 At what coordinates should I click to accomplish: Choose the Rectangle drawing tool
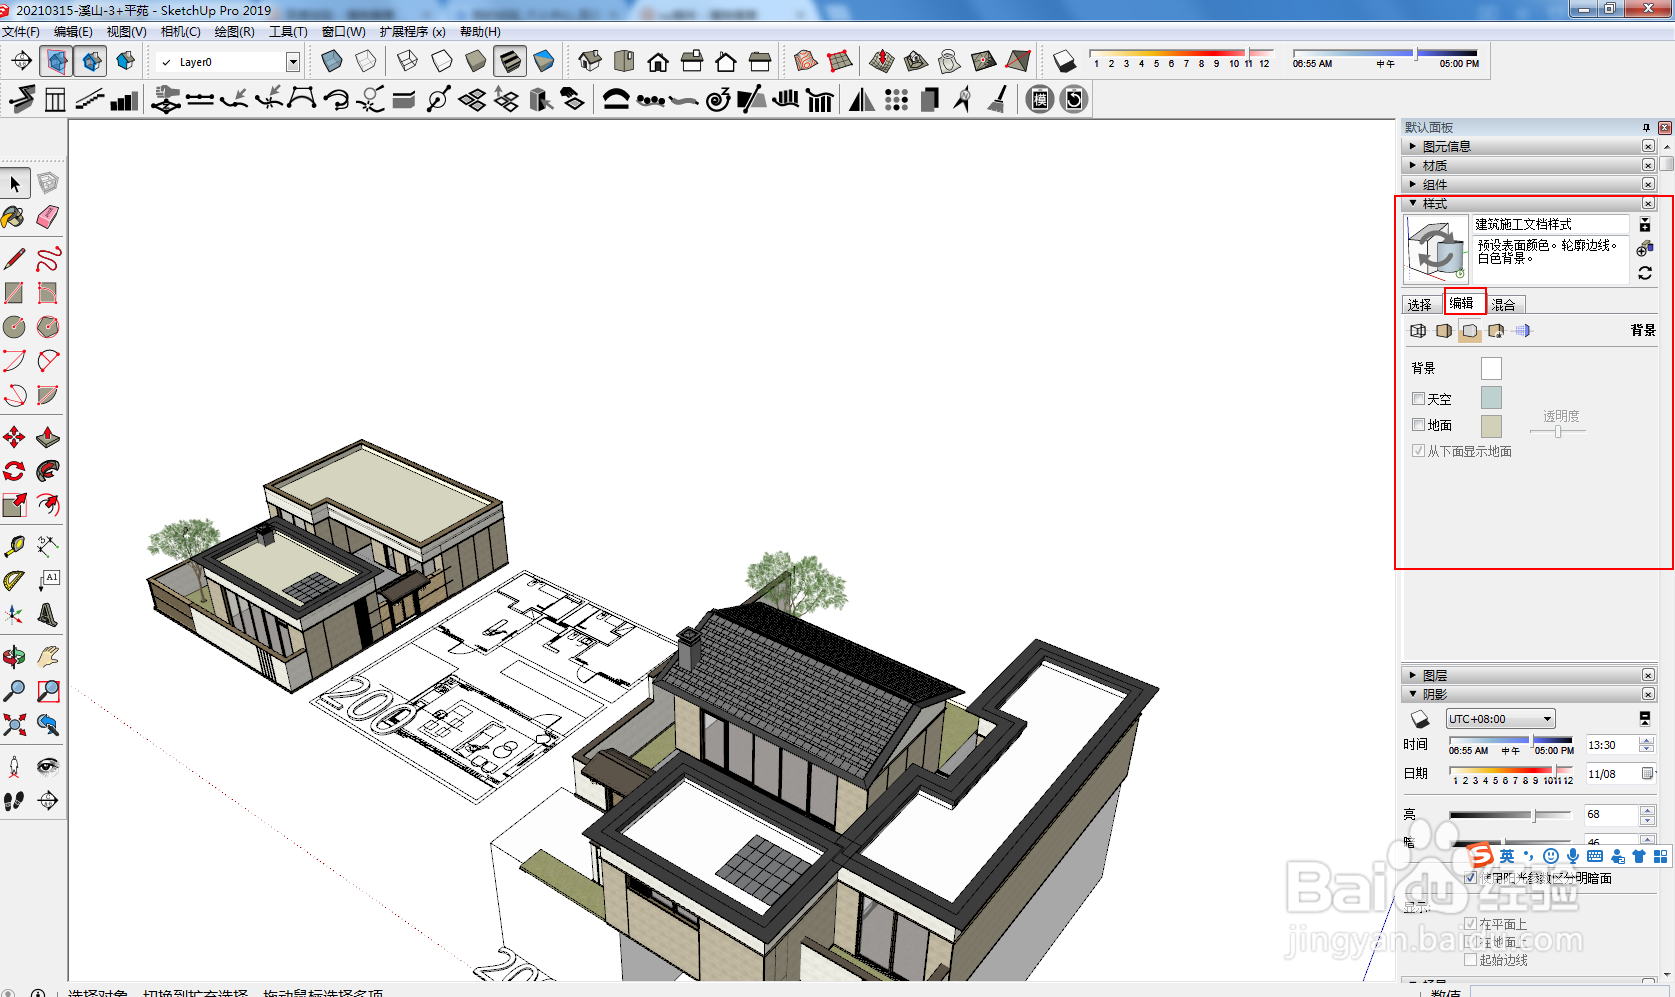[x=14, y=293]
